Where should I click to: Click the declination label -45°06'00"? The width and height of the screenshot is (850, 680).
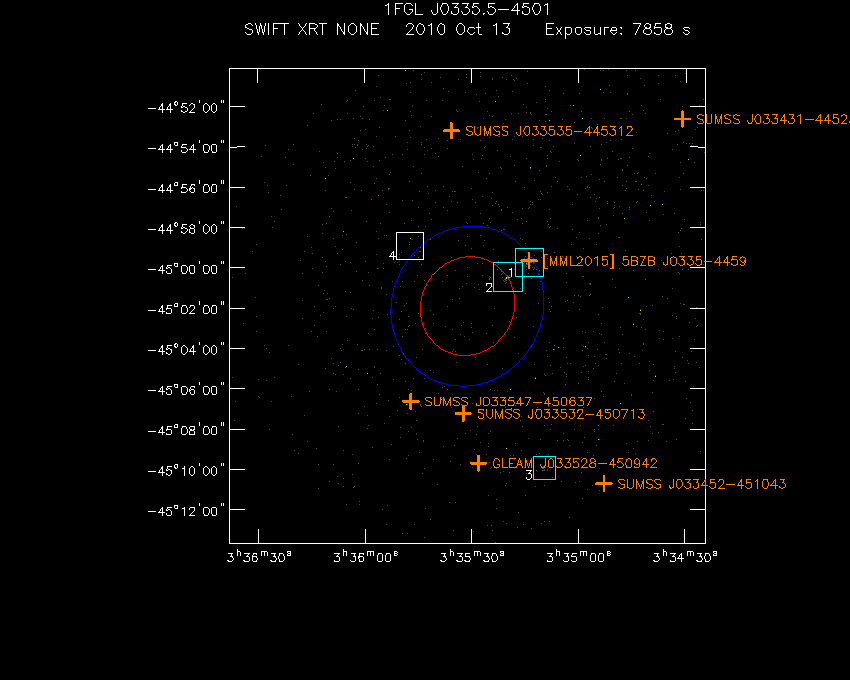(x=186, y=390)
